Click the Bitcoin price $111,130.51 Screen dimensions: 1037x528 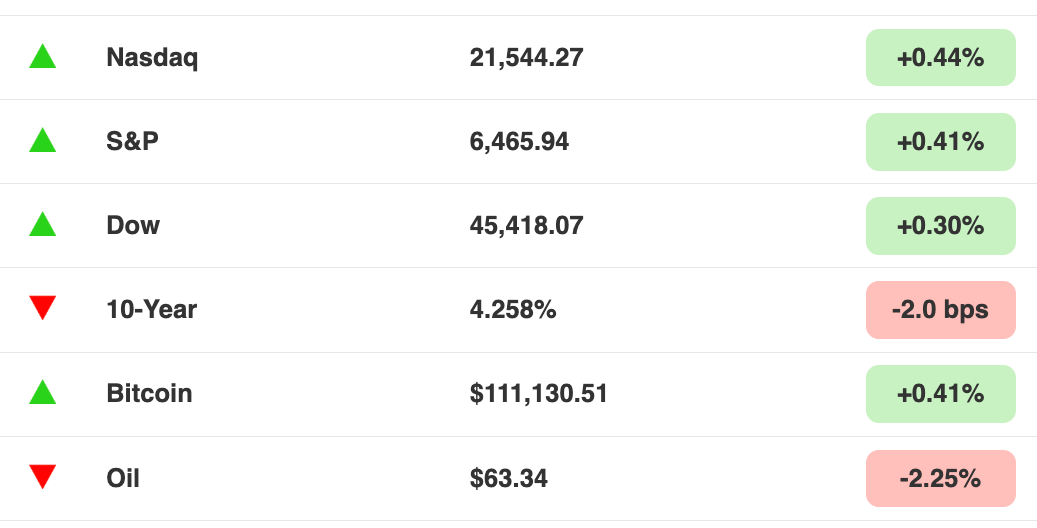point(538,394)
